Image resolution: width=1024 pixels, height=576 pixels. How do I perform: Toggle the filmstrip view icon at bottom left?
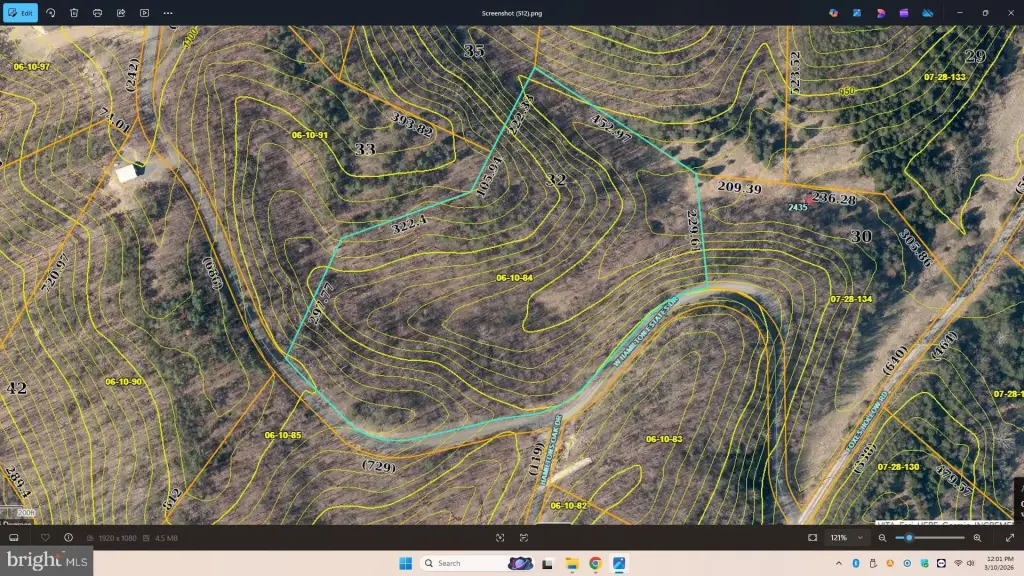click(x=14, y=538)
